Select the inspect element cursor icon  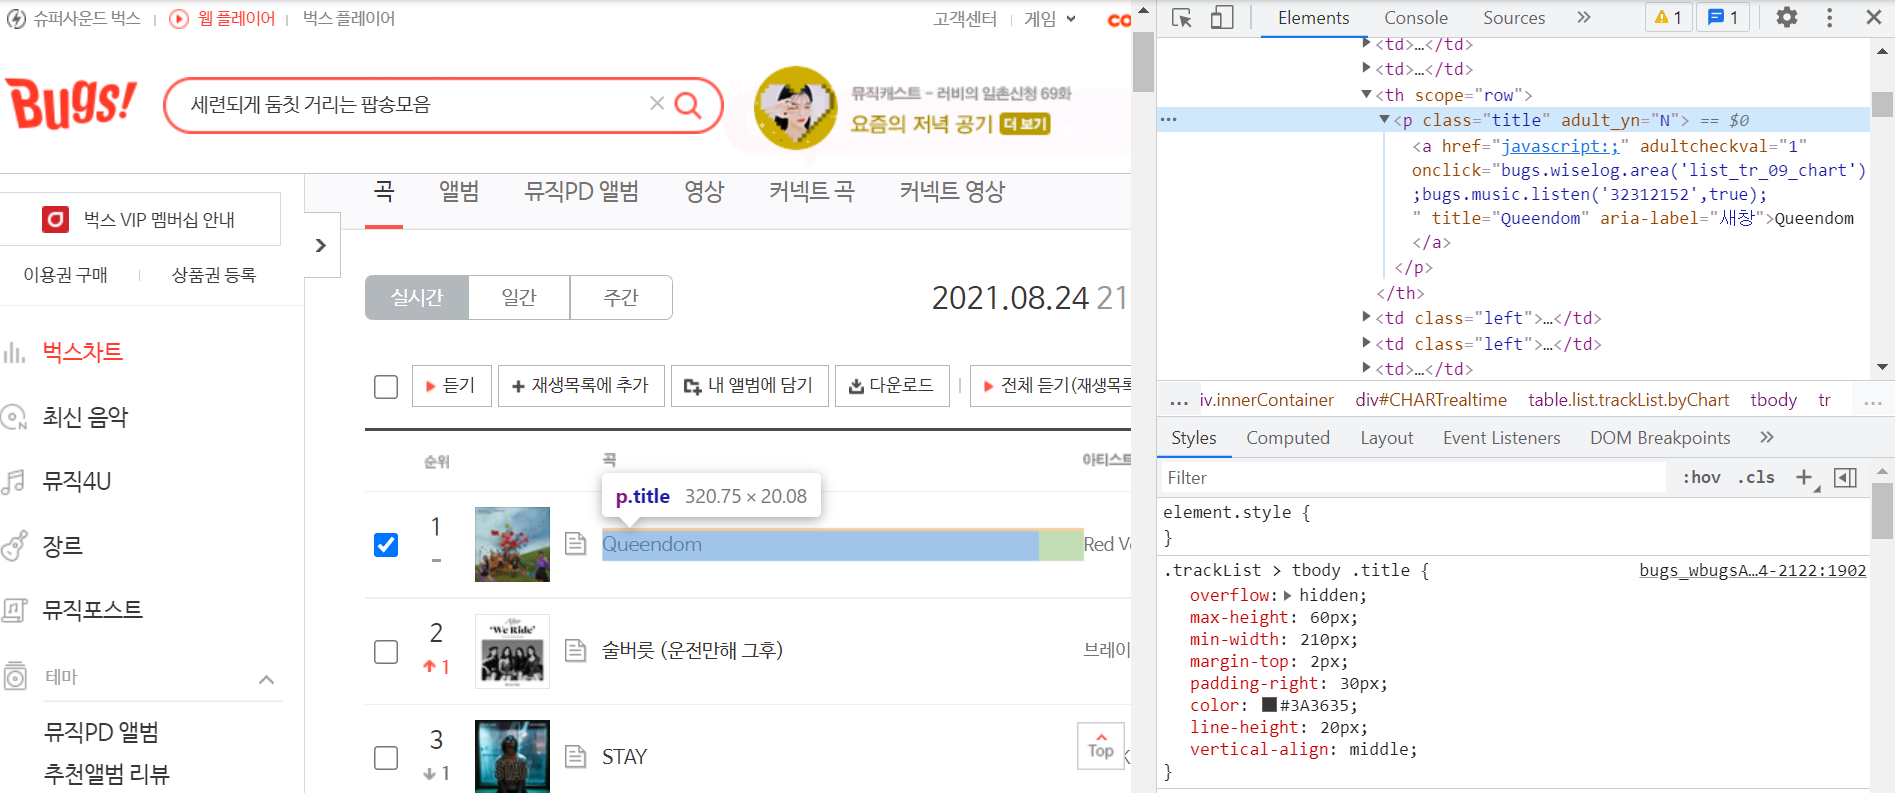pyautogui.click(x=1182, y=18)
